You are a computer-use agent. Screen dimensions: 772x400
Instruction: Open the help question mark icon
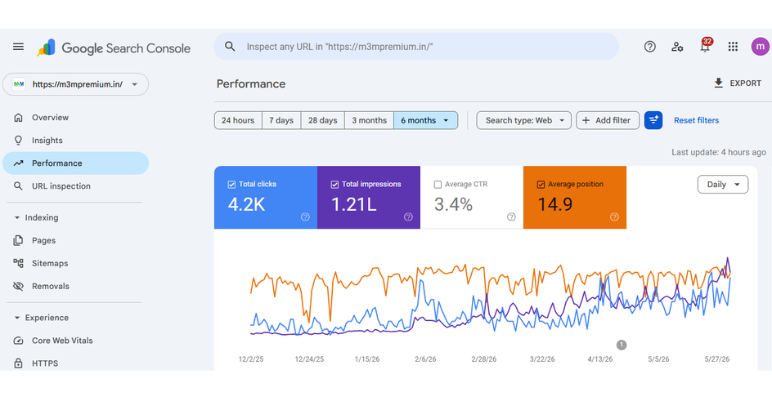click(650, 47)
